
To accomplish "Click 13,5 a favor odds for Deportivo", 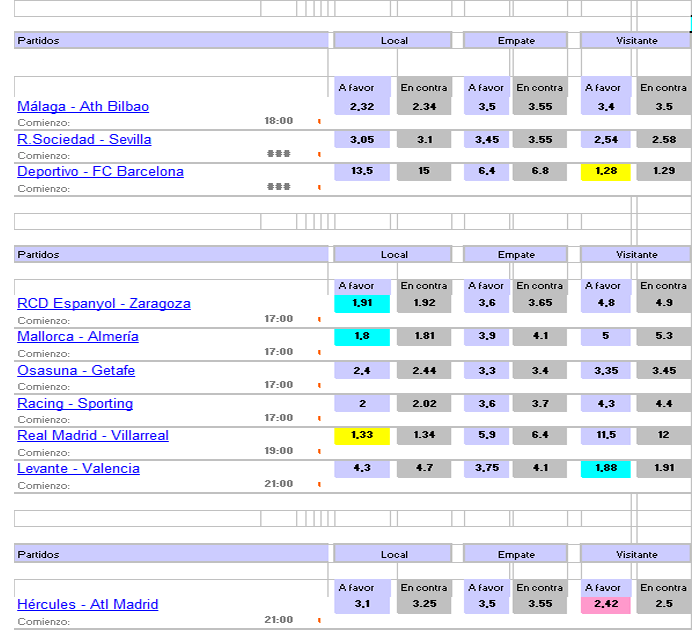I will (362, 171).
